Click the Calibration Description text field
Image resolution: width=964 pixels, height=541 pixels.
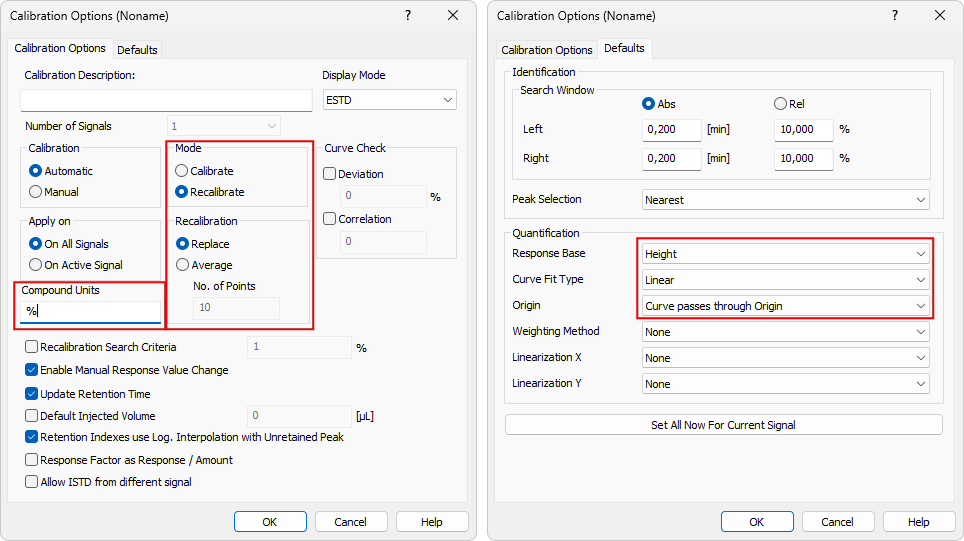pyautogui.click(x=166, y=100)
